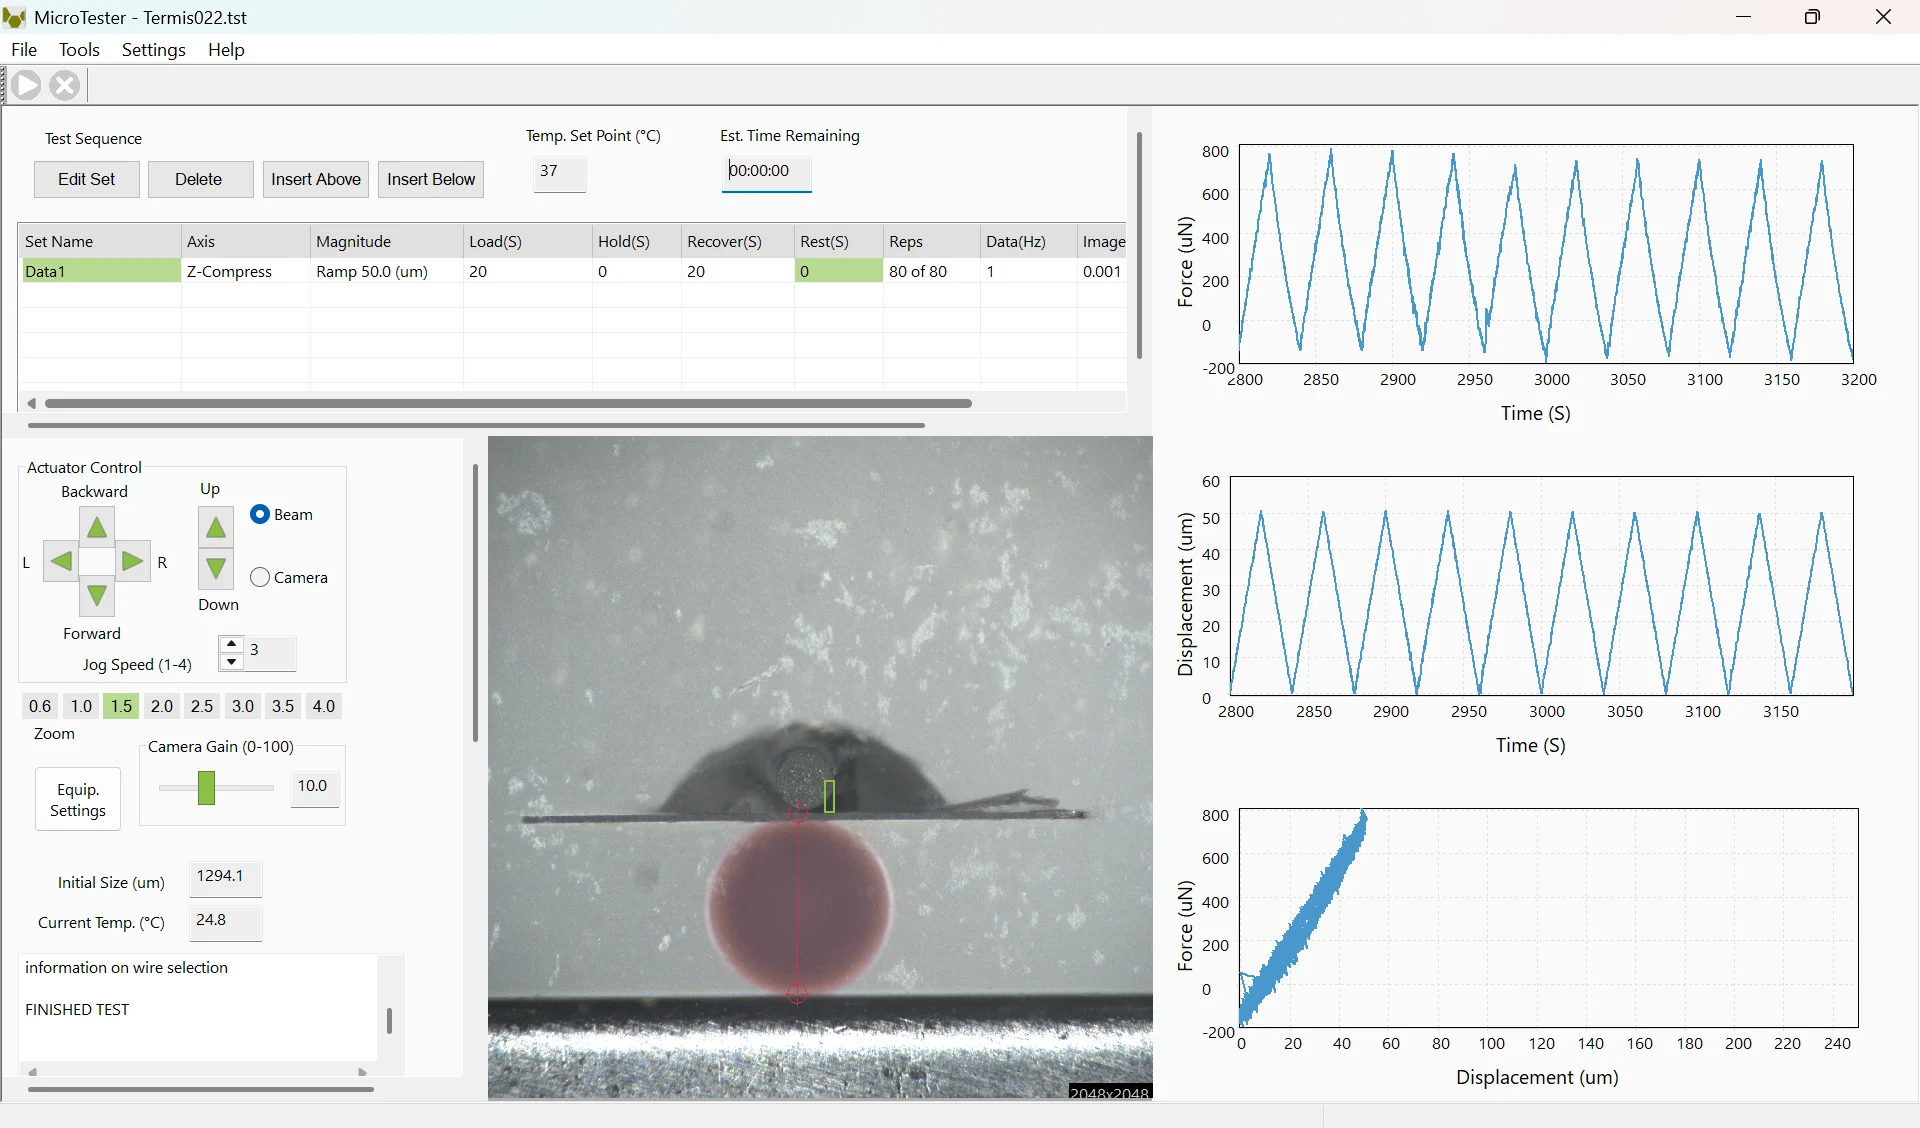Click the Camera Gain value field
Viewport: 1920px width, 1128px height.
[x=314, y=787]
